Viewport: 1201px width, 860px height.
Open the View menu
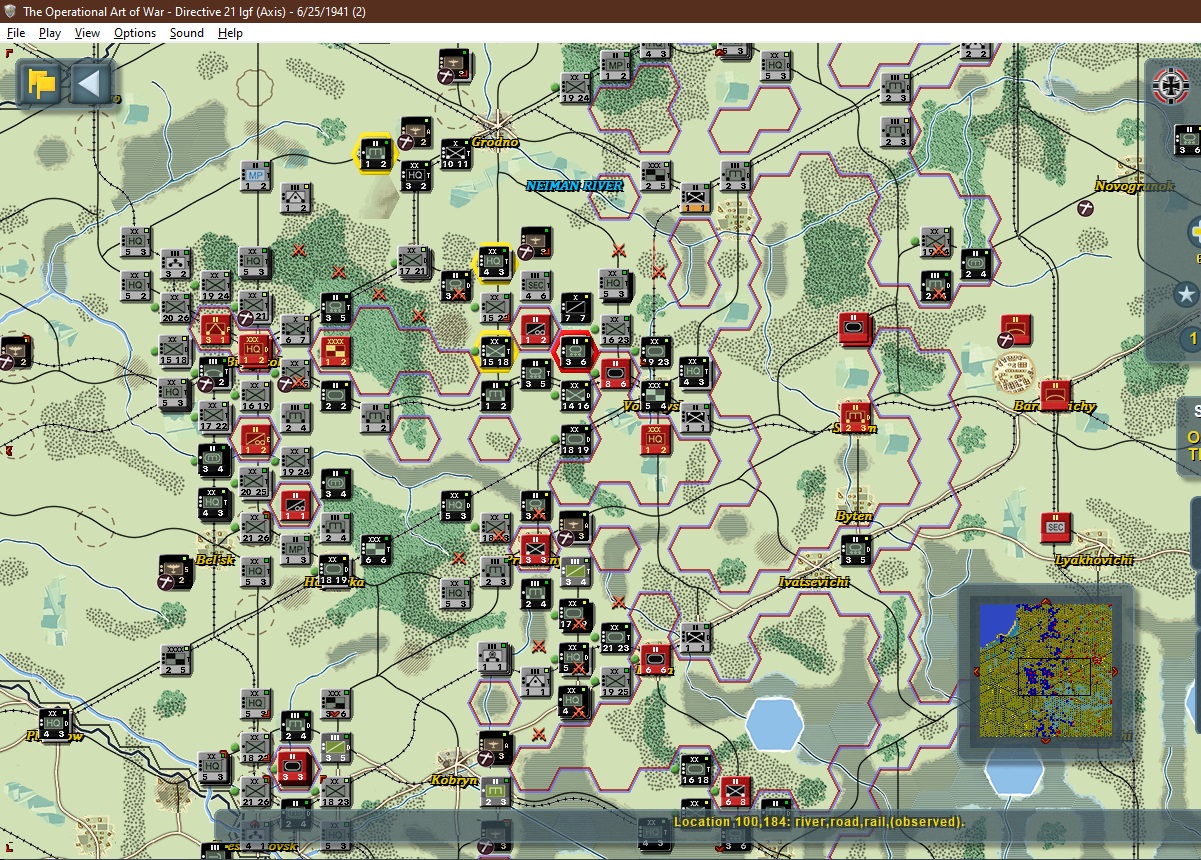tap(88, 33)
